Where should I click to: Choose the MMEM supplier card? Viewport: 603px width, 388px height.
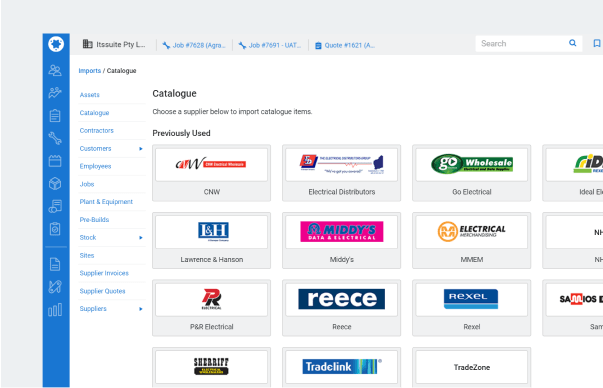(x=471, y=241)
